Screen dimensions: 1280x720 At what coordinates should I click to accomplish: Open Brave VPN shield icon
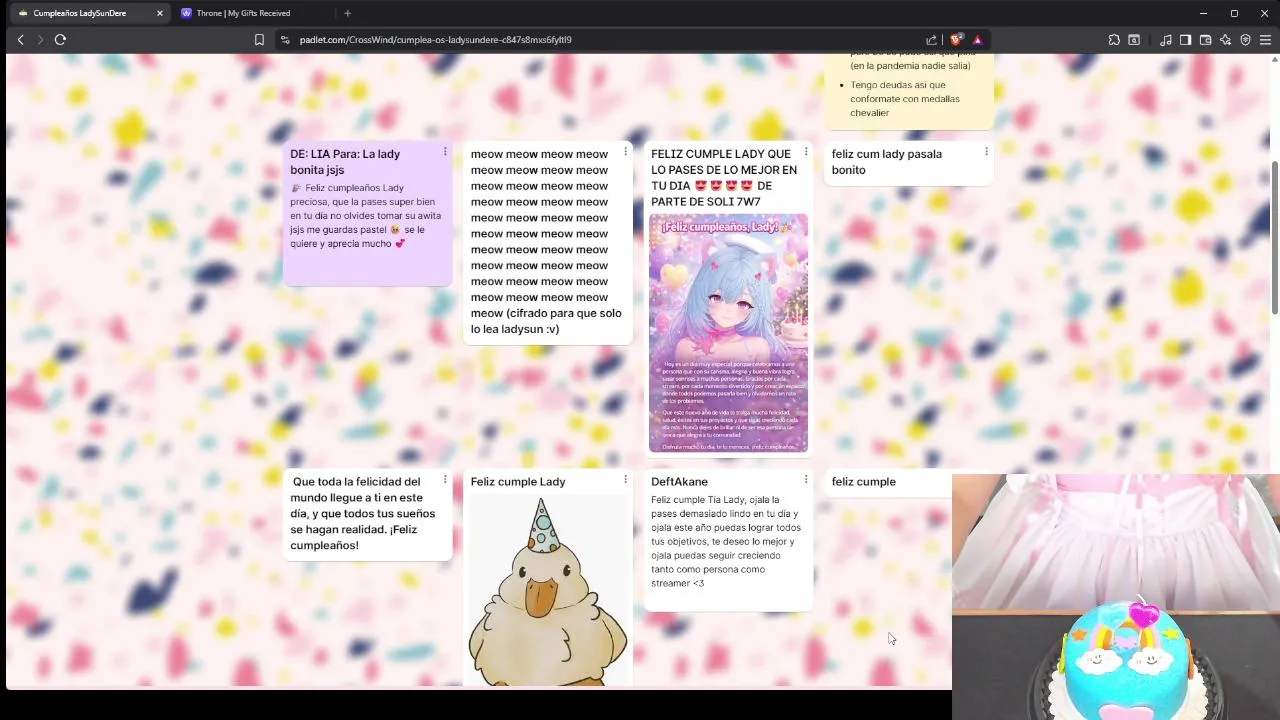click(x=1245, y=40)
